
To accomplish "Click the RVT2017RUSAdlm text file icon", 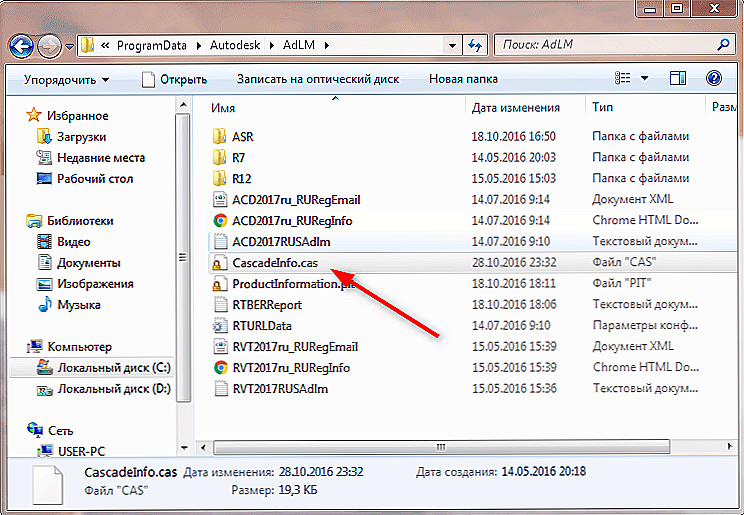I will [220, 389].
